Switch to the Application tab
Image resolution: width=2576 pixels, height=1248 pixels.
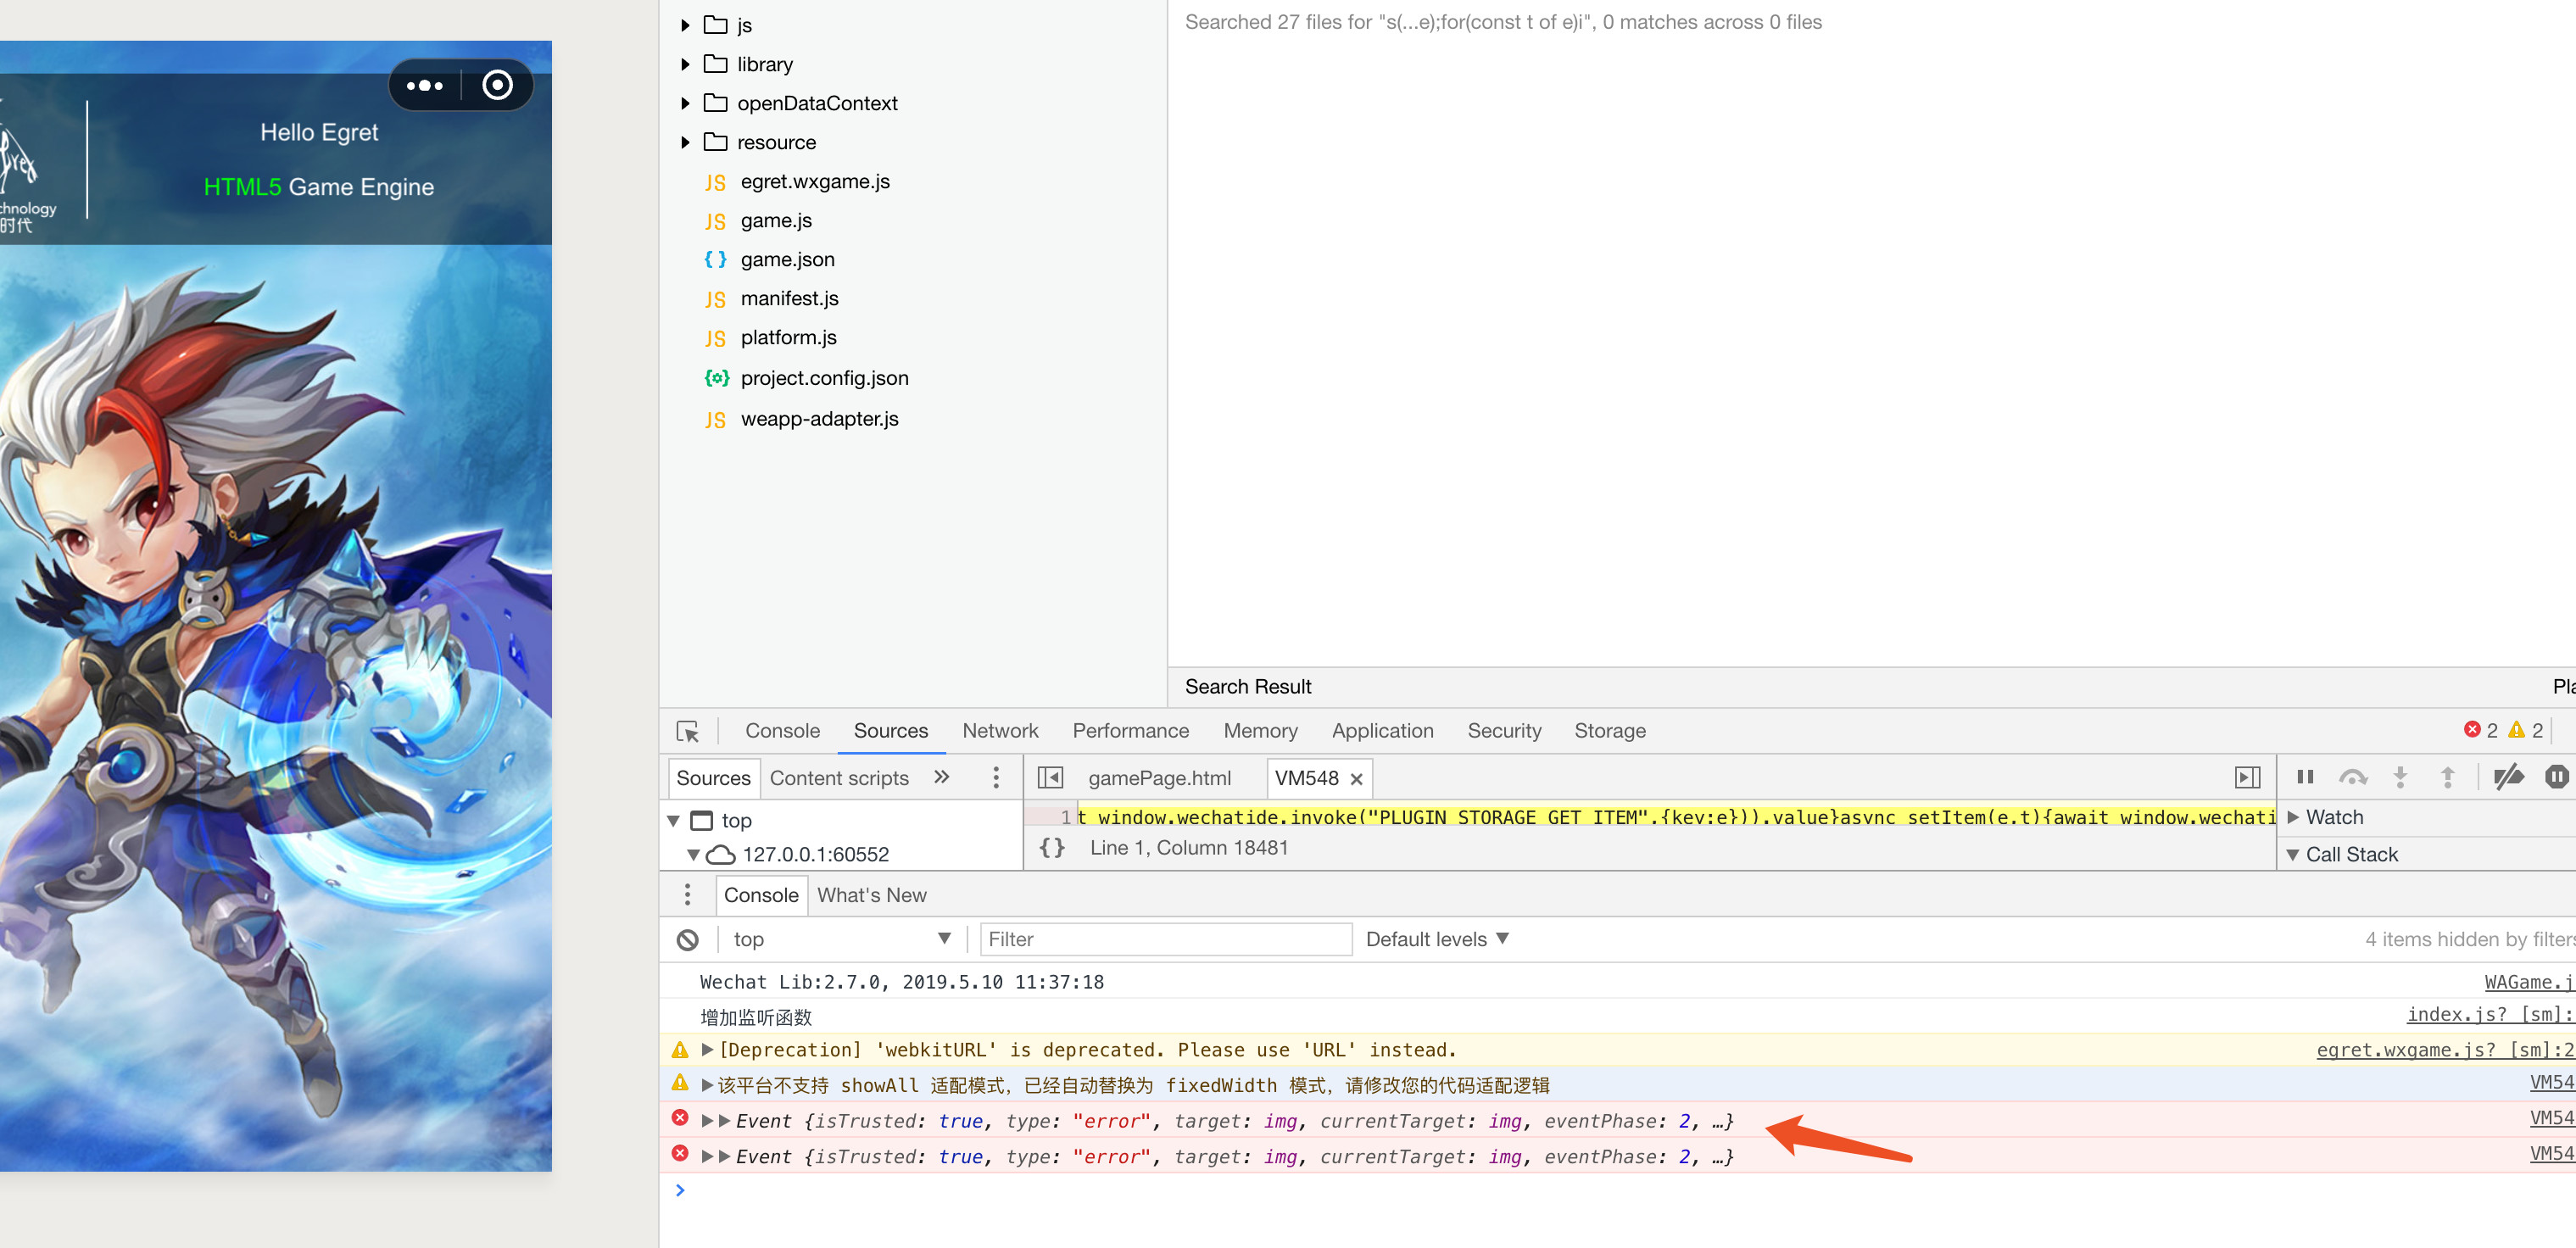[x=1382, y=731]
